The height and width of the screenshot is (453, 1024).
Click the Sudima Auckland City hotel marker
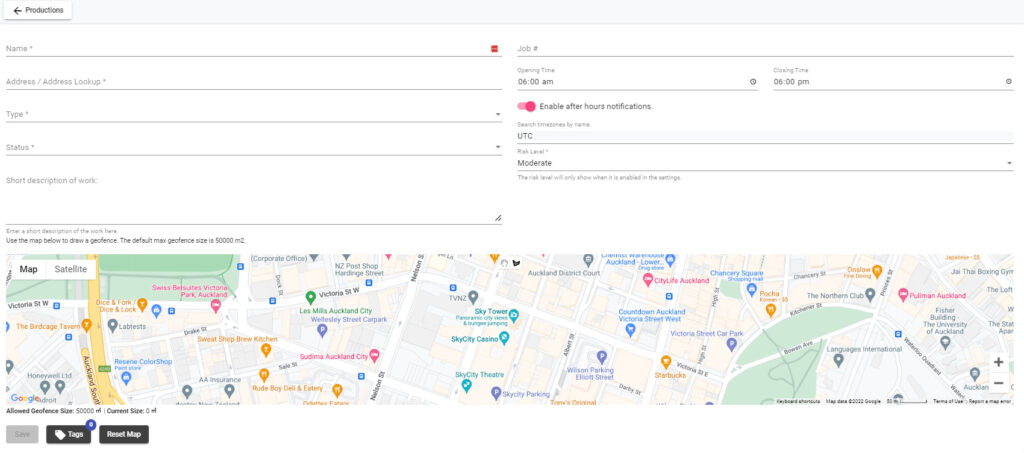pos(374,356)
